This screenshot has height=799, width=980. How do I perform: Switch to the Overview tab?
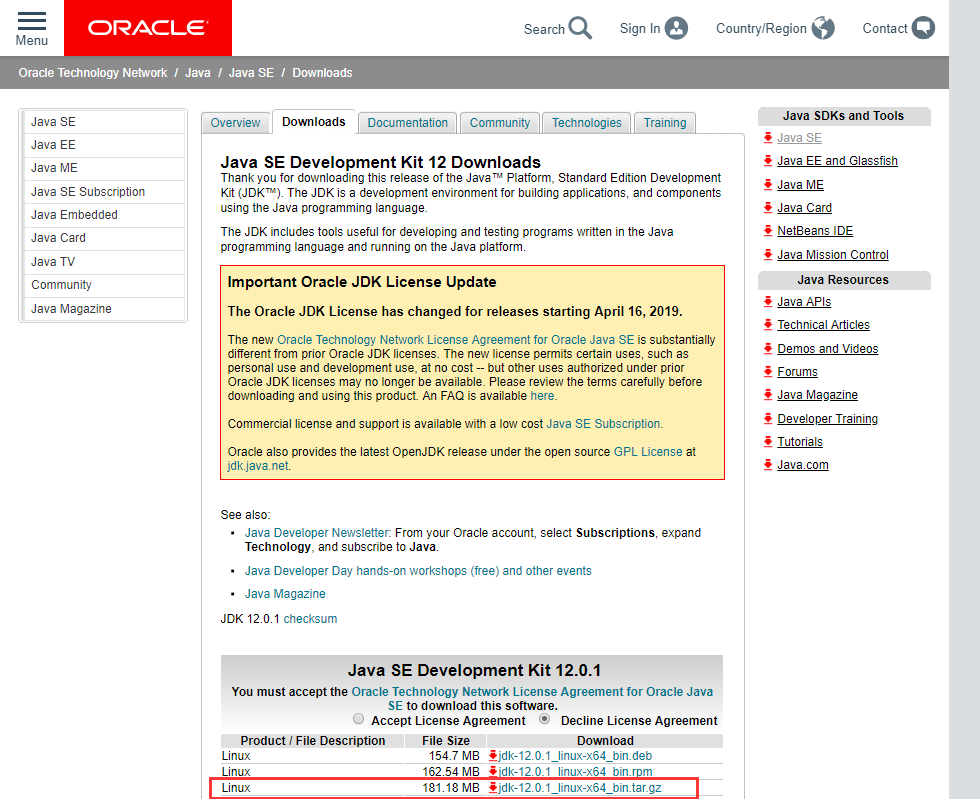click(235, 123)
